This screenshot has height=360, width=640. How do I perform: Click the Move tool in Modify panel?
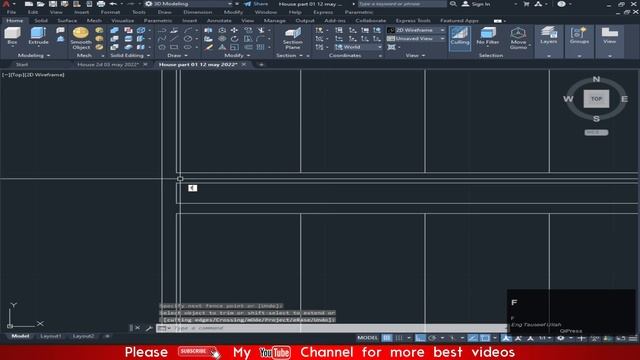click(x=234, y=30)
